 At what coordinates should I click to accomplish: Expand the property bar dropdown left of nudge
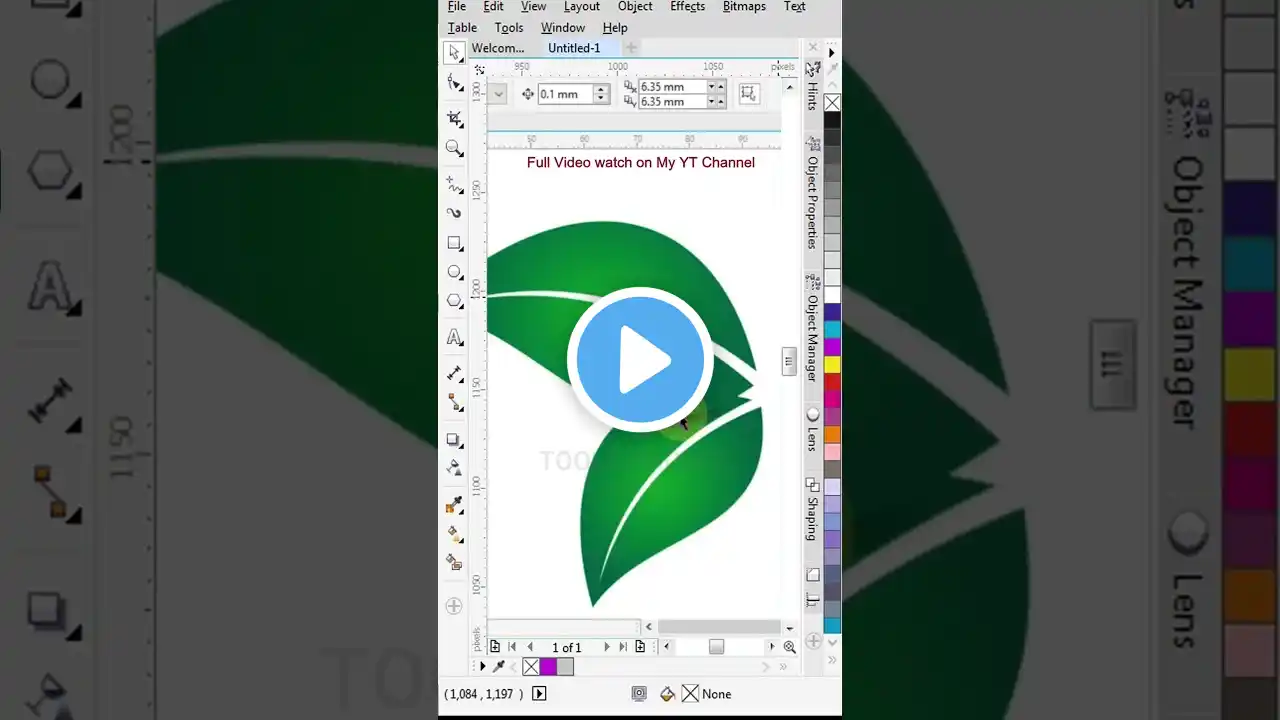(499, 94)
